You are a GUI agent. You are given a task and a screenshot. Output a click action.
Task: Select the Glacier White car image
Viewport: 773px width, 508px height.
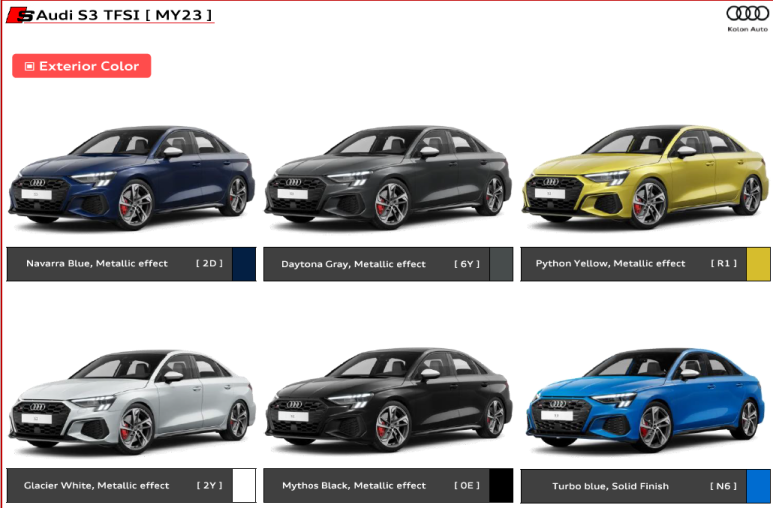tap(132, 402)
